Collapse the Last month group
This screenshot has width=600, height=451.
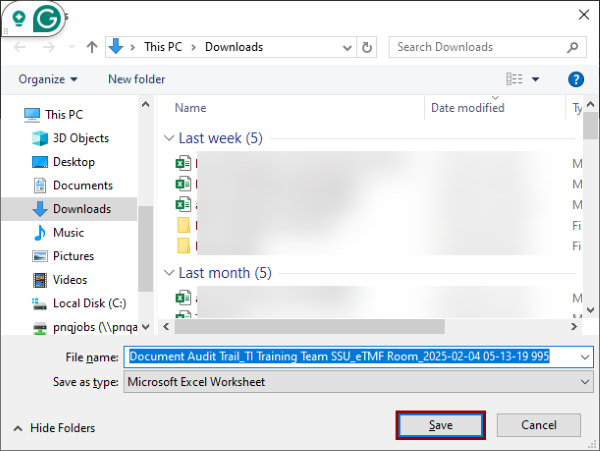(168, 273)
